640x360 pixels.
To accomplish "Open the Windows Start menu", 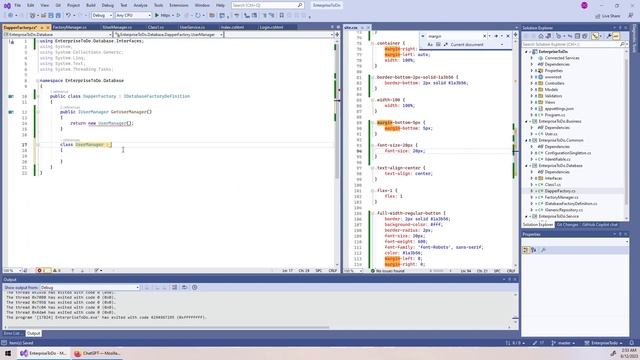I will (8, 353).
